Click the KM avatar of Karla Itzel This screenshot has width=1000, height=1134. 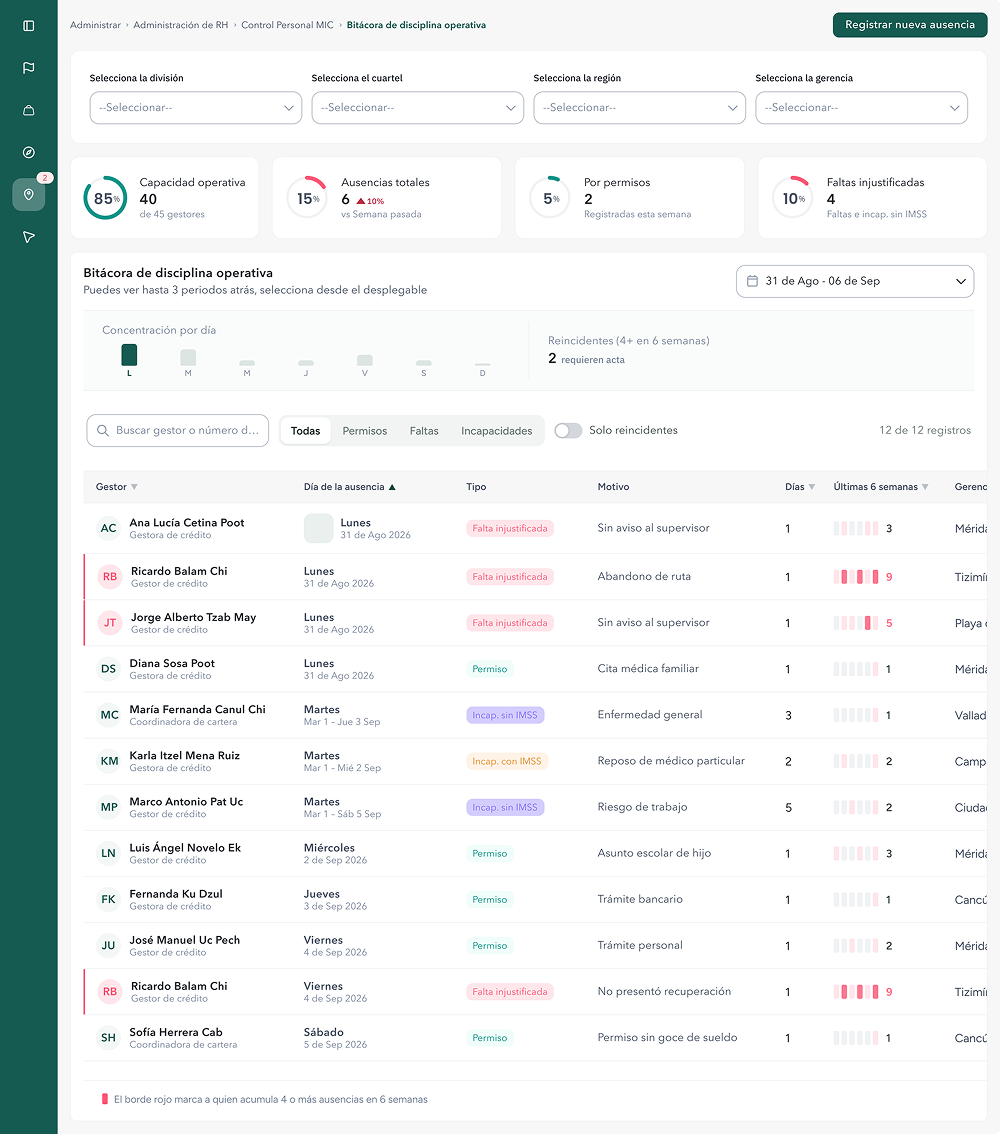[x=109, y=761]
